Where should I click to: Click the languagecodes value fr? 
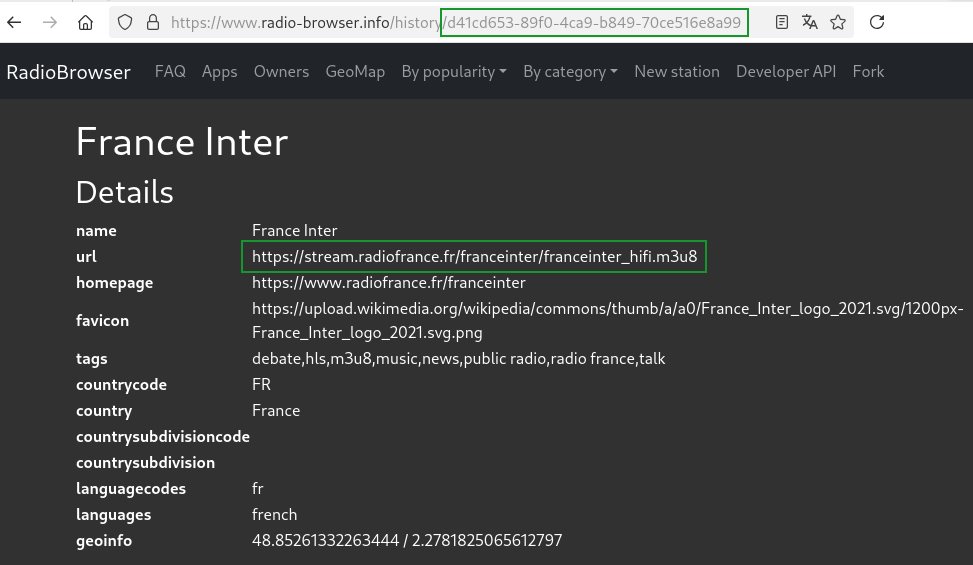pyautogui.click(x=258, y=489)
